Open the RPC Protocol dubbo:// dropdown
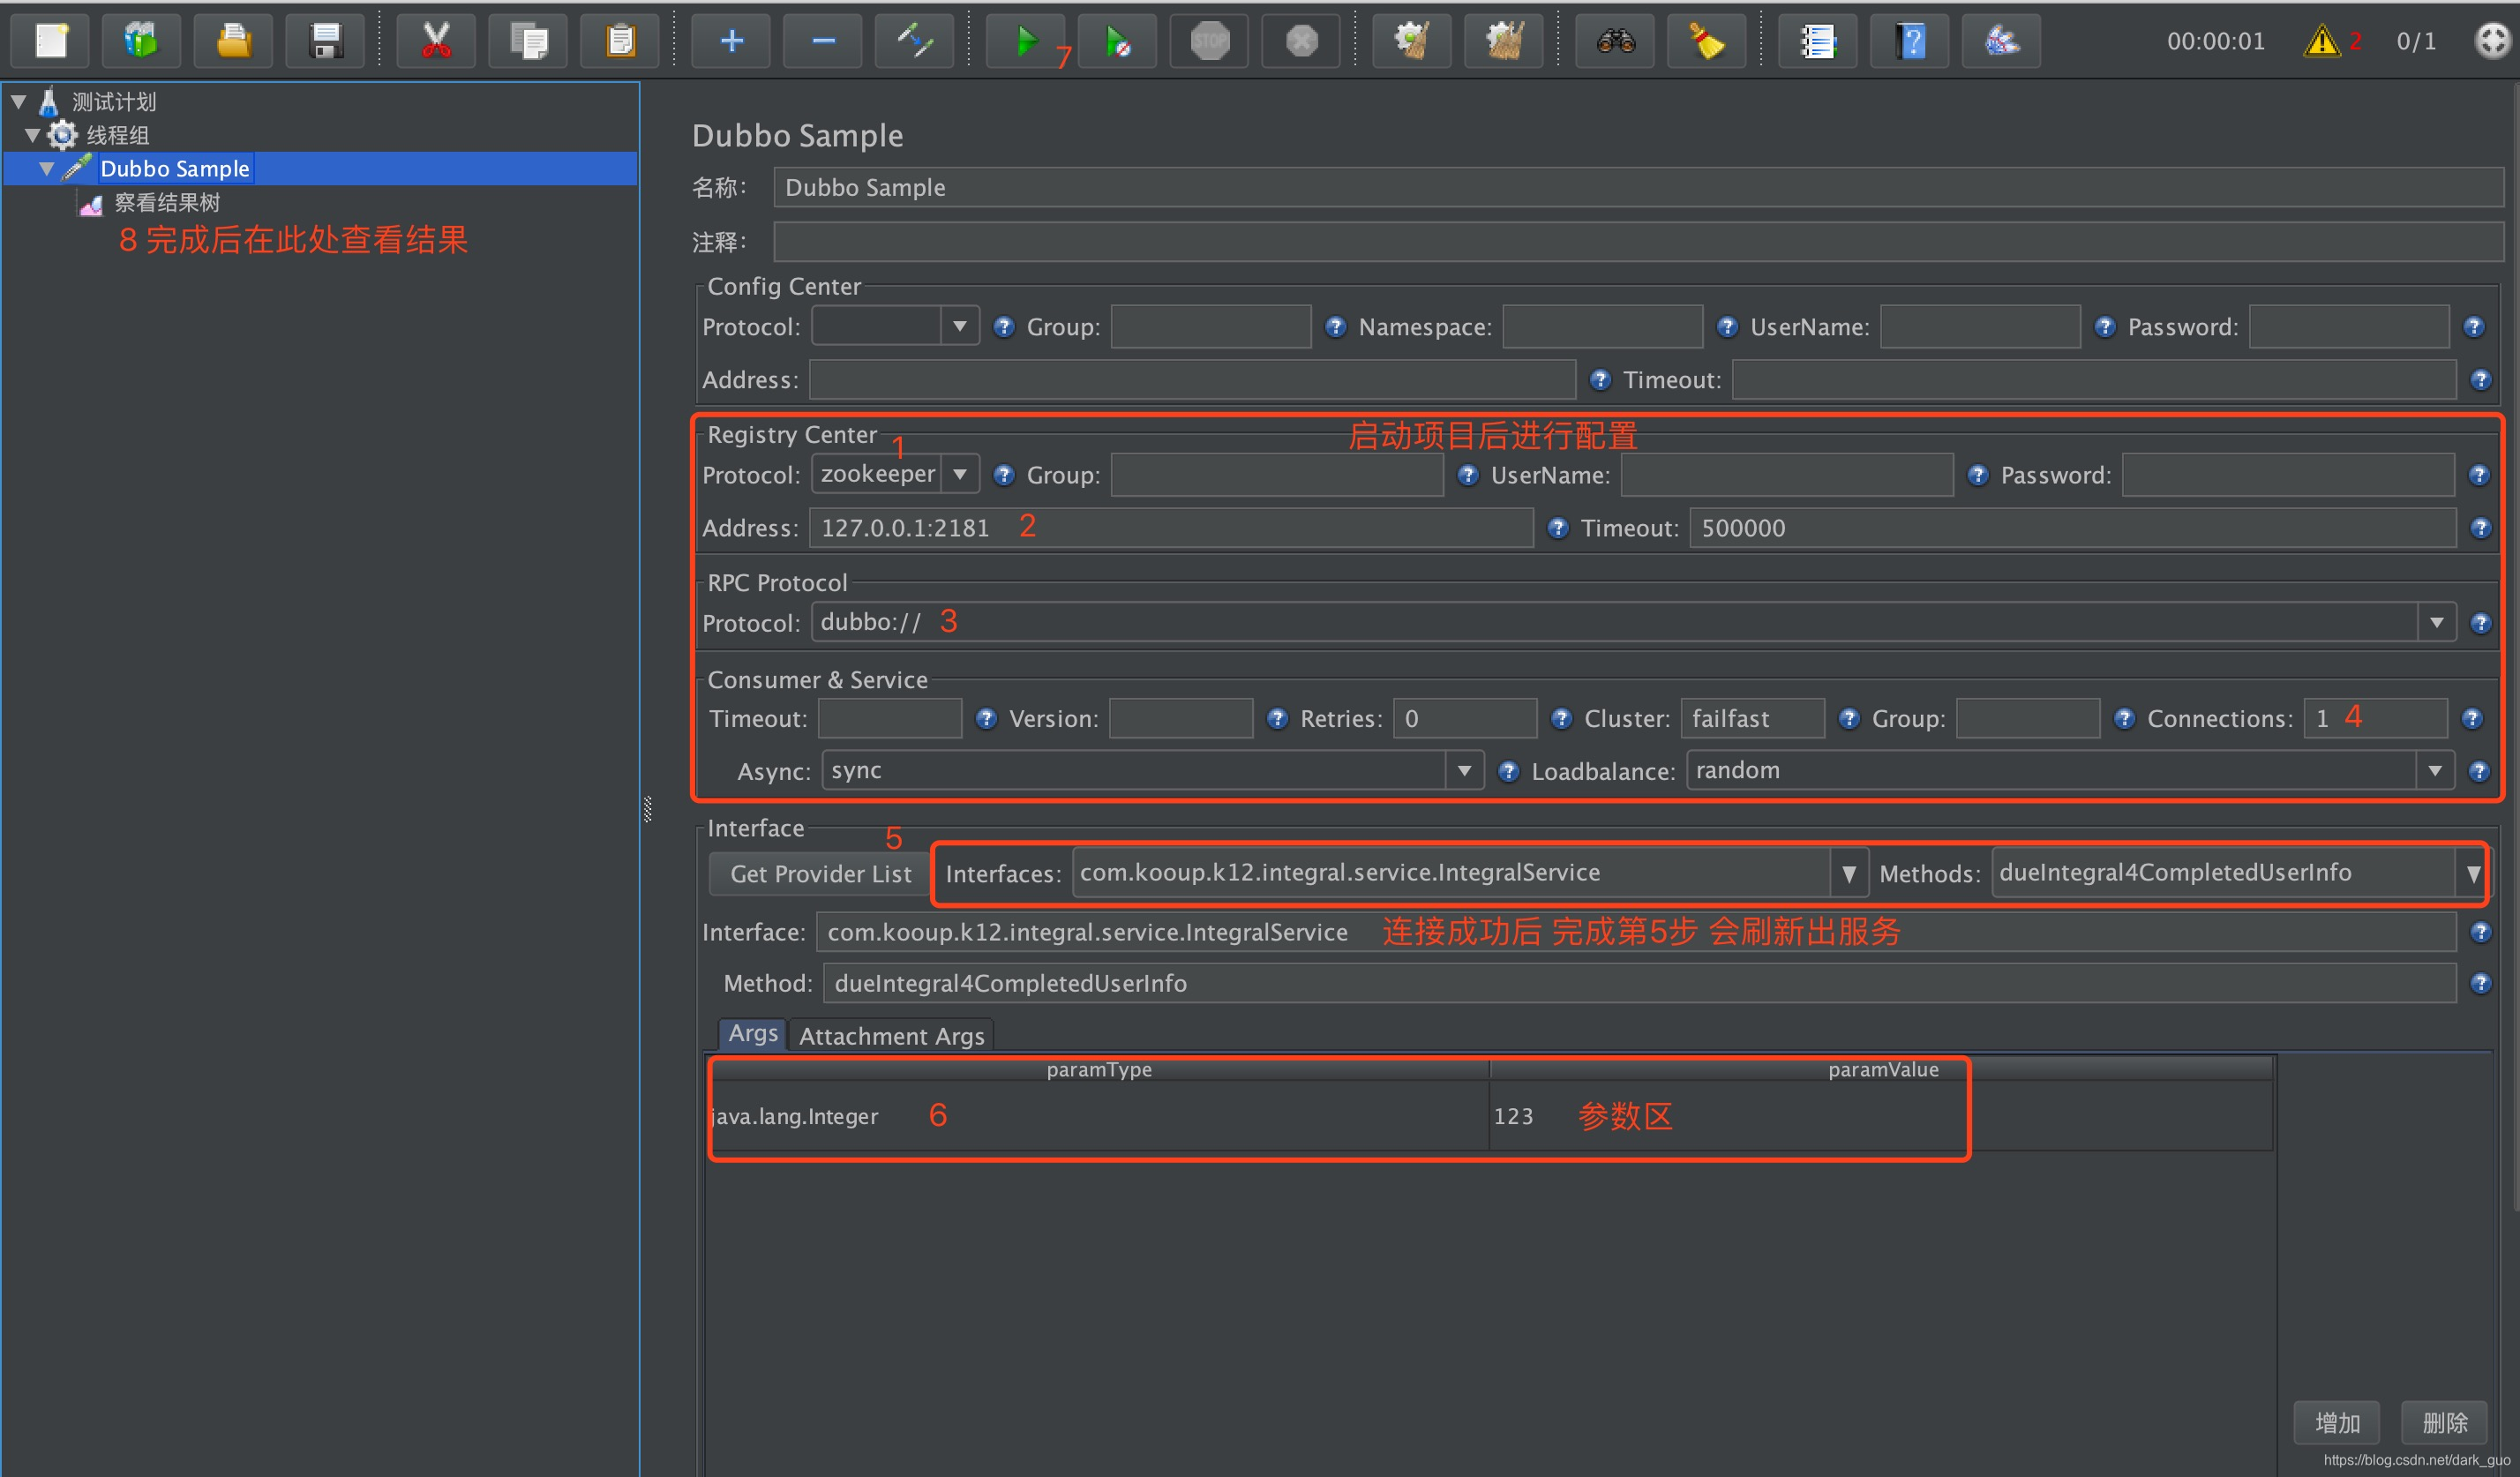 pos(2436,622)
